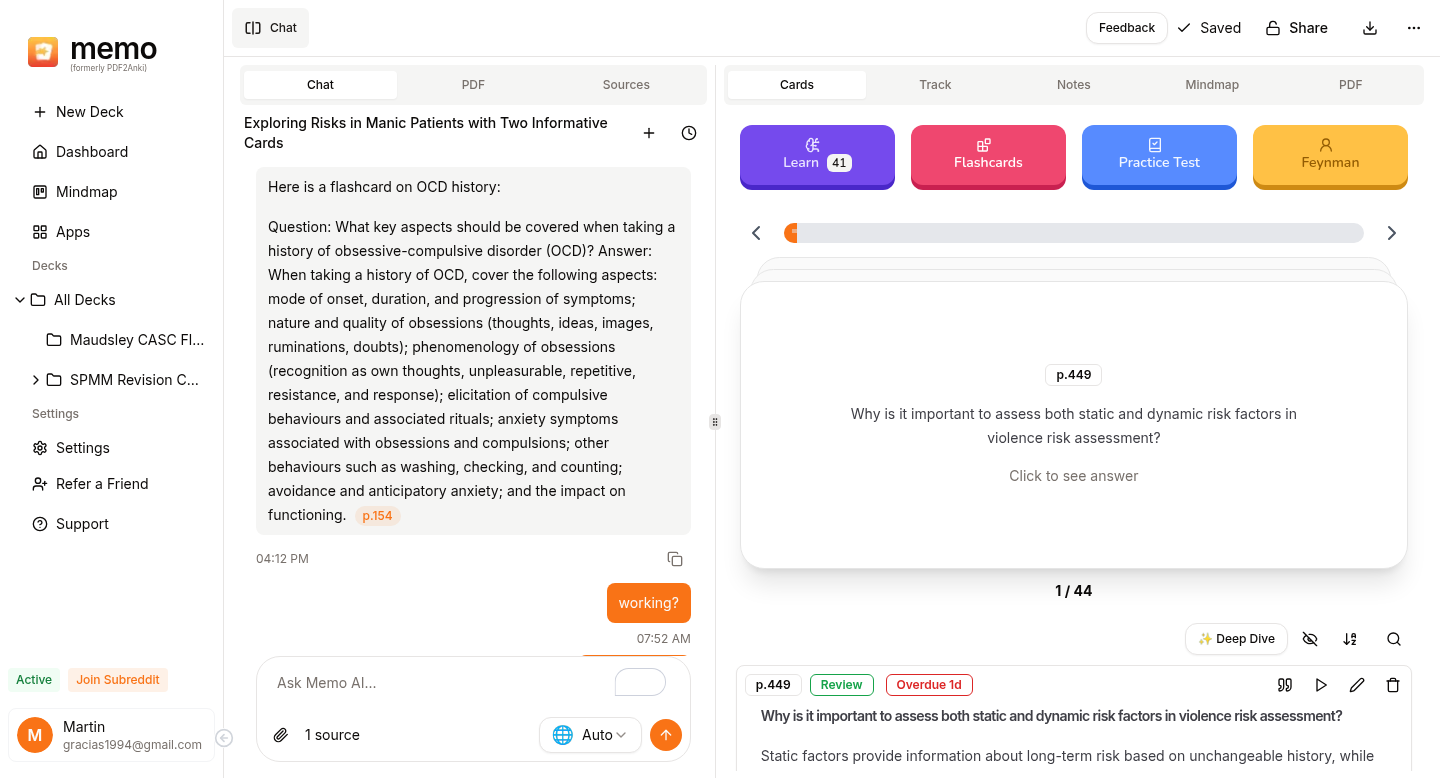The width and height of the screenshot is (1440, 778).
Task: Edit the card using pencil icon
Action: tap(1357, 685)
